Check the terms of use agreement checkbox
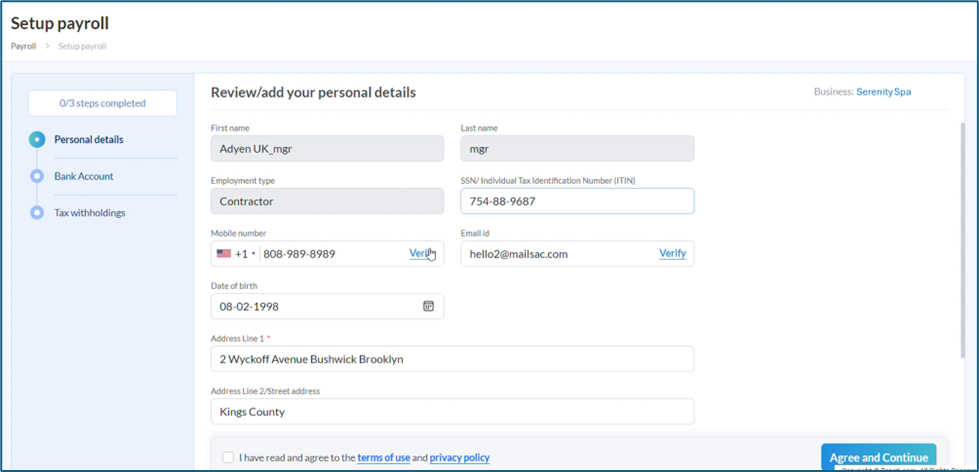 point(228,458)
